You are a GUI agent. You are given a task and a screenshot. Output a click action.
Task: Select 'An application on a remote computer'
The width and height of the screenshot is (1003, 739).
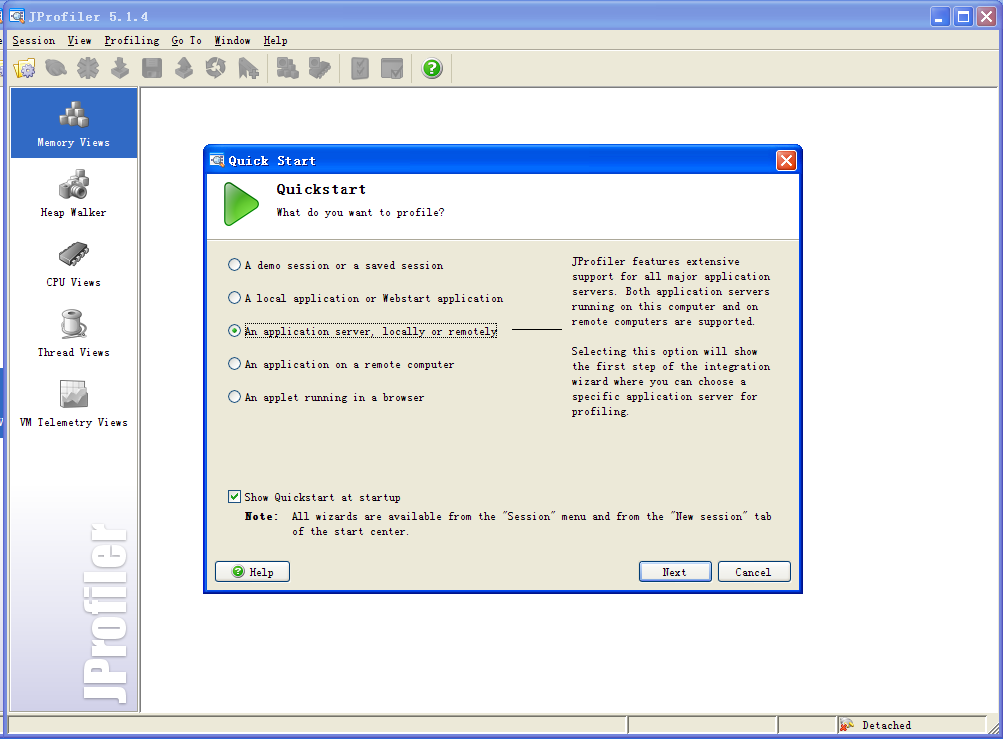tap(342, 364)
